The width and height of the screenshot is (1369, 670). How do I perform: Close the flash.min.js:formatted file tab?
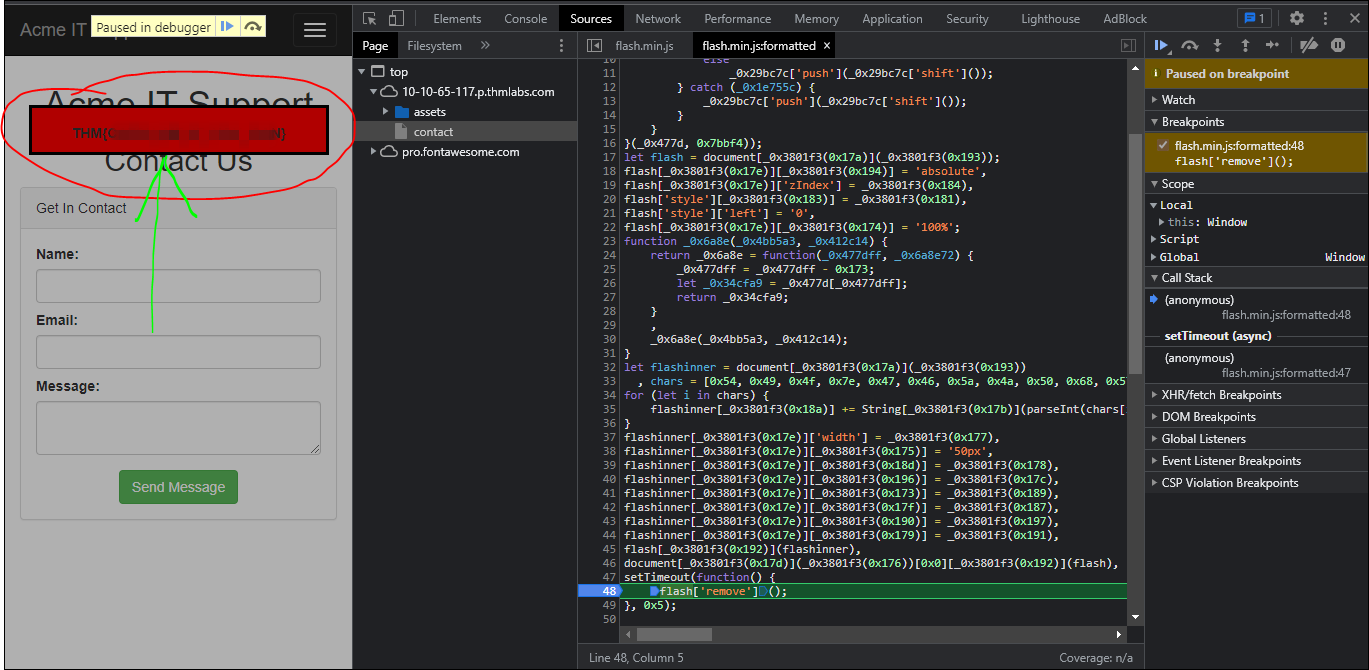click(x=826, y=46)
